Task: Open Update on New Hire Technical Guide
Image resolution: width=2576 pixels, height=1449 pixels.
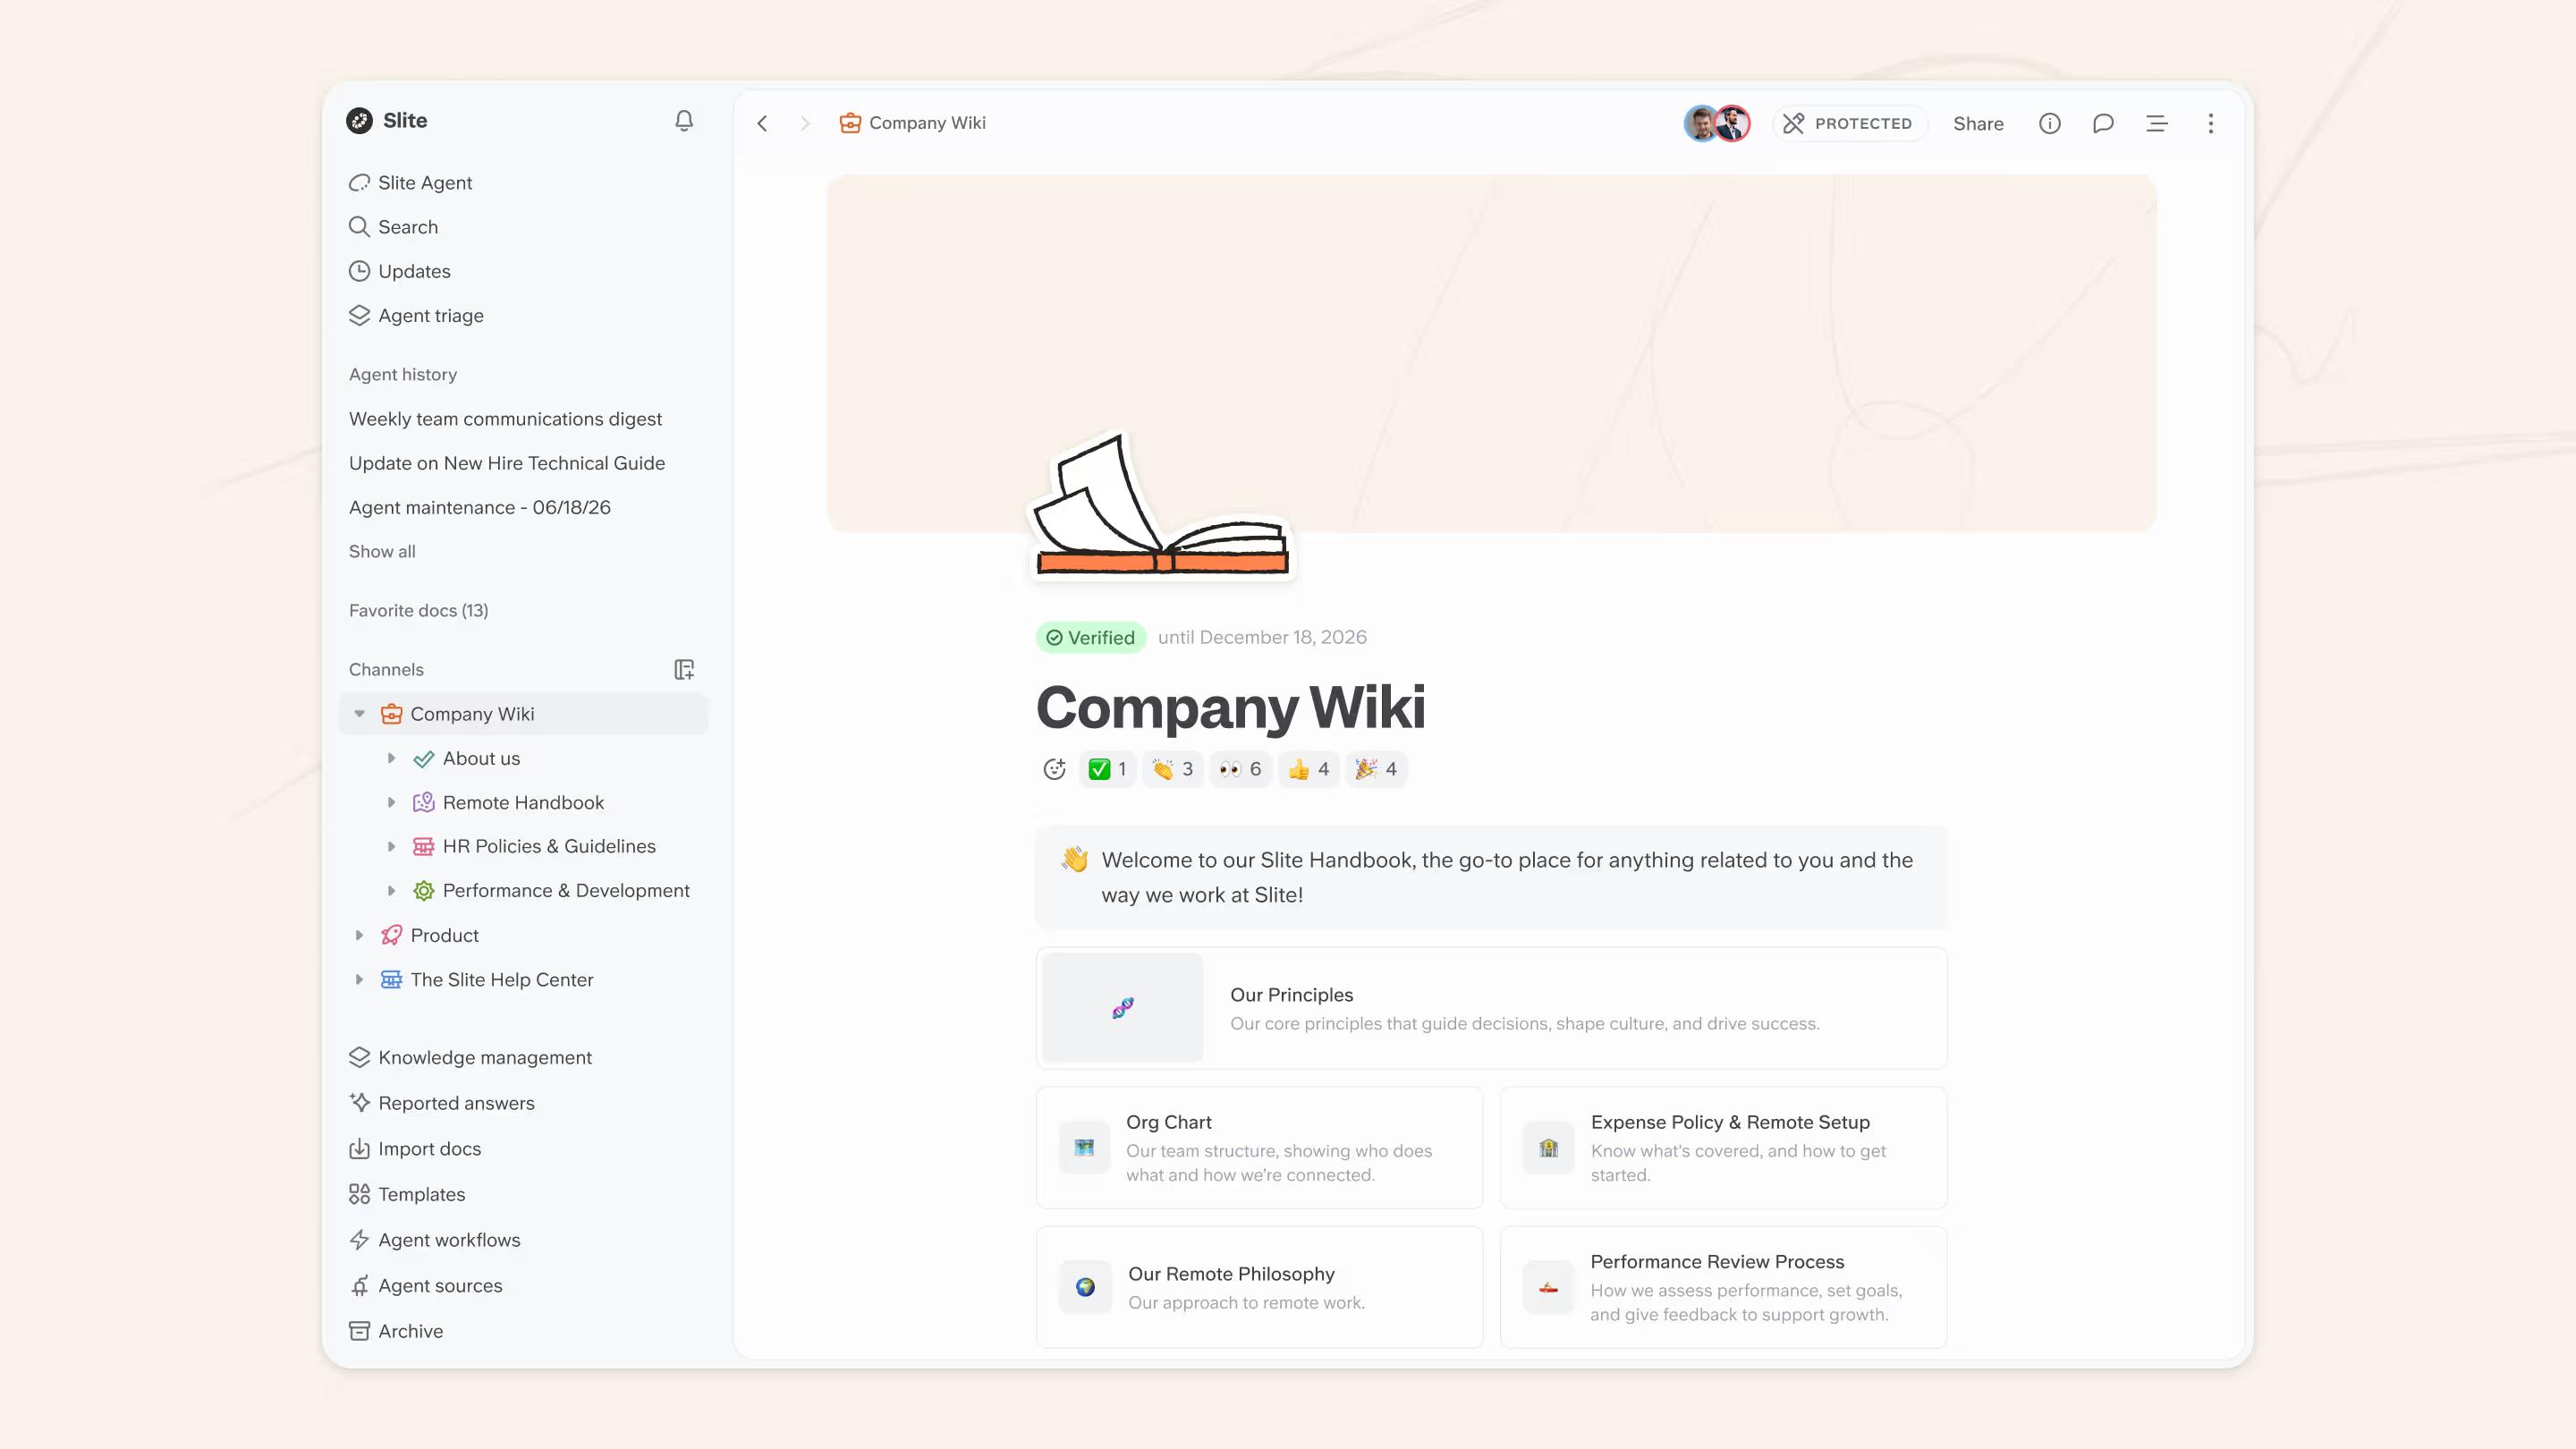Action: [507, 463]
